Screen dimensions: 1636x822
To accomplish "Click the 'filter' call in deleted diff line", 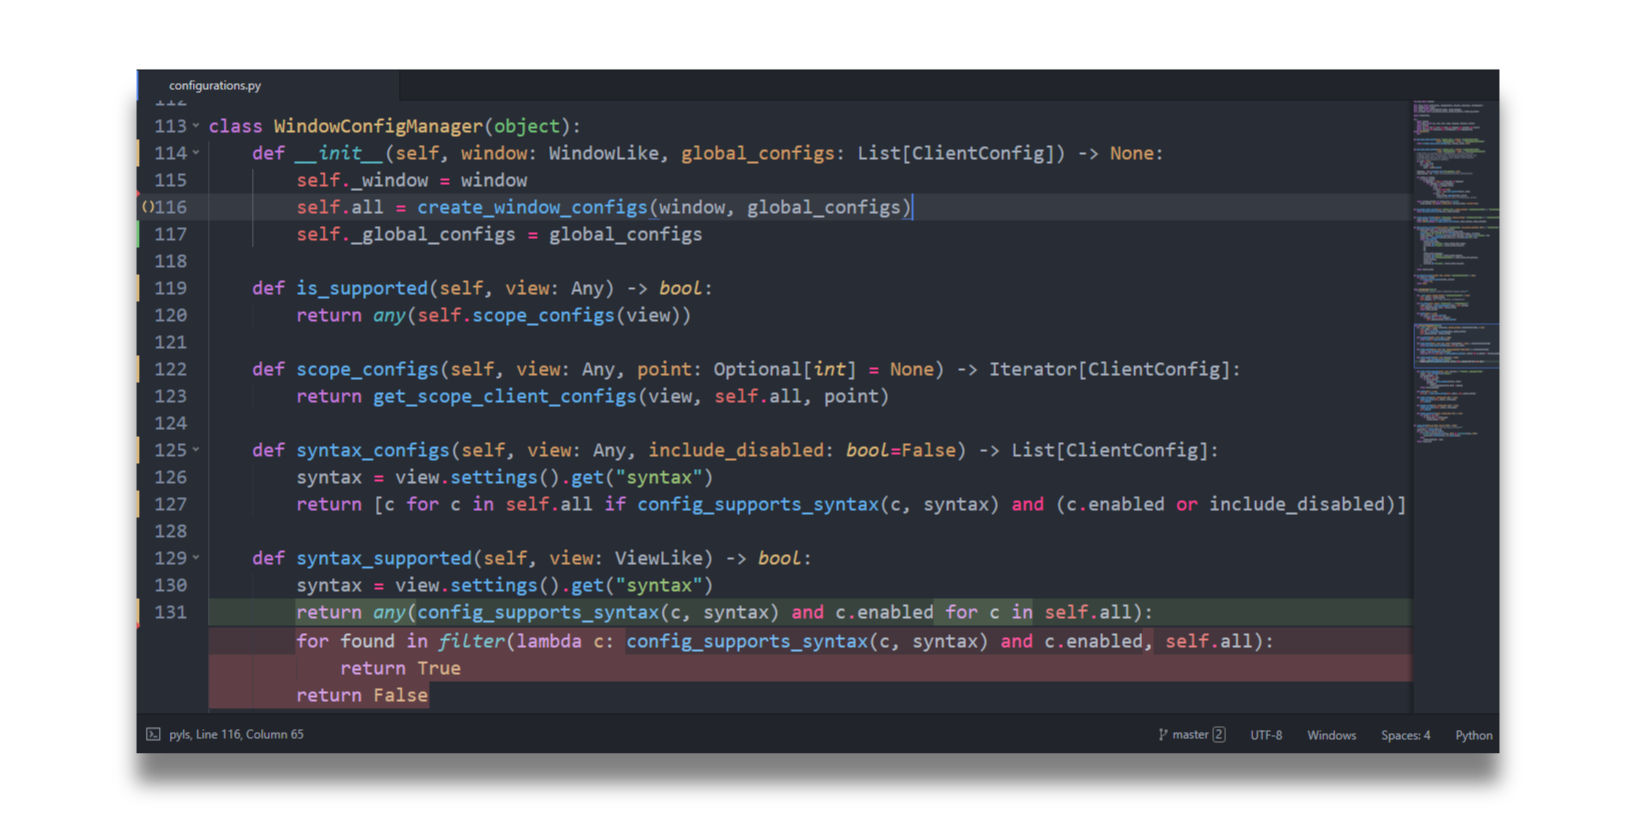I will tap(472, 641).
